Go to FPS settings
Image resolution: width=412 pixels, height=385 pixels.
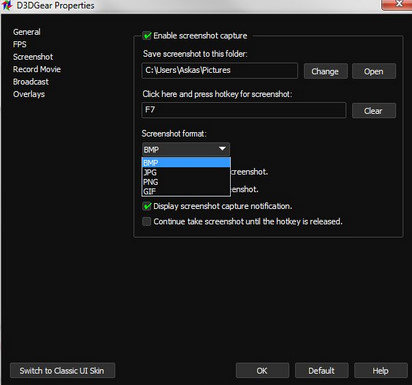[x=20, y=44]
